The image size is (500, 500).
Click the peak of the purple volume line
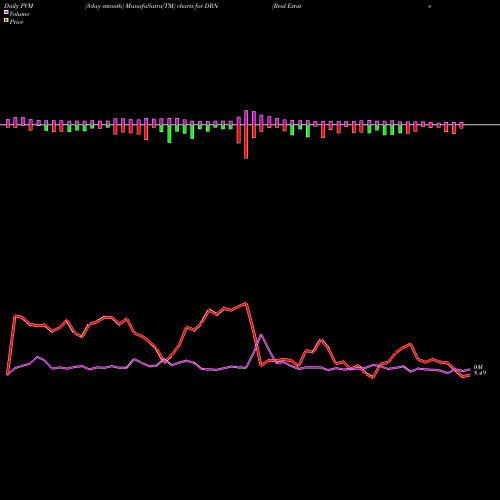pos(261,335)
